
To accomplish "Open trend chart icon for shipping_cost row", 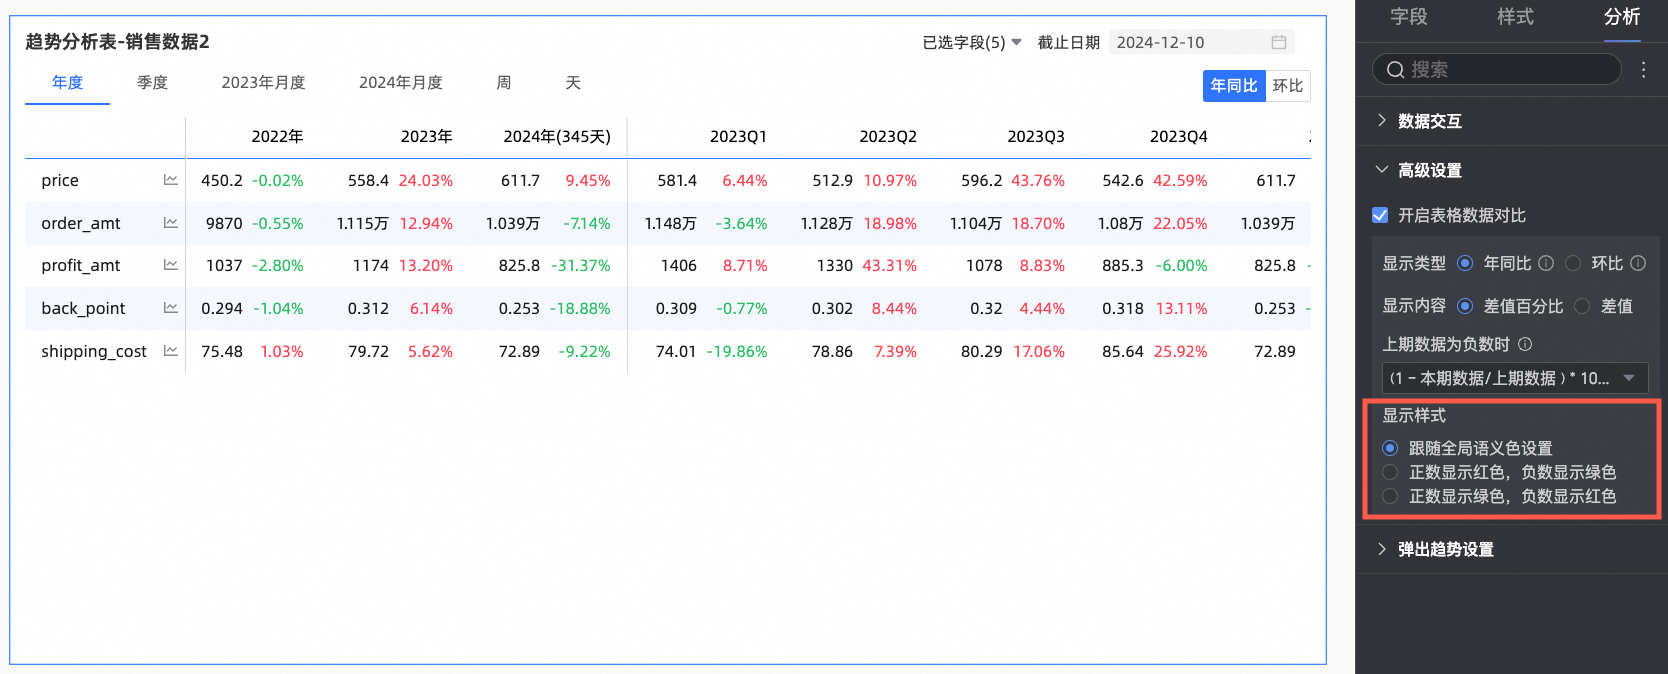I will [170, 351].
